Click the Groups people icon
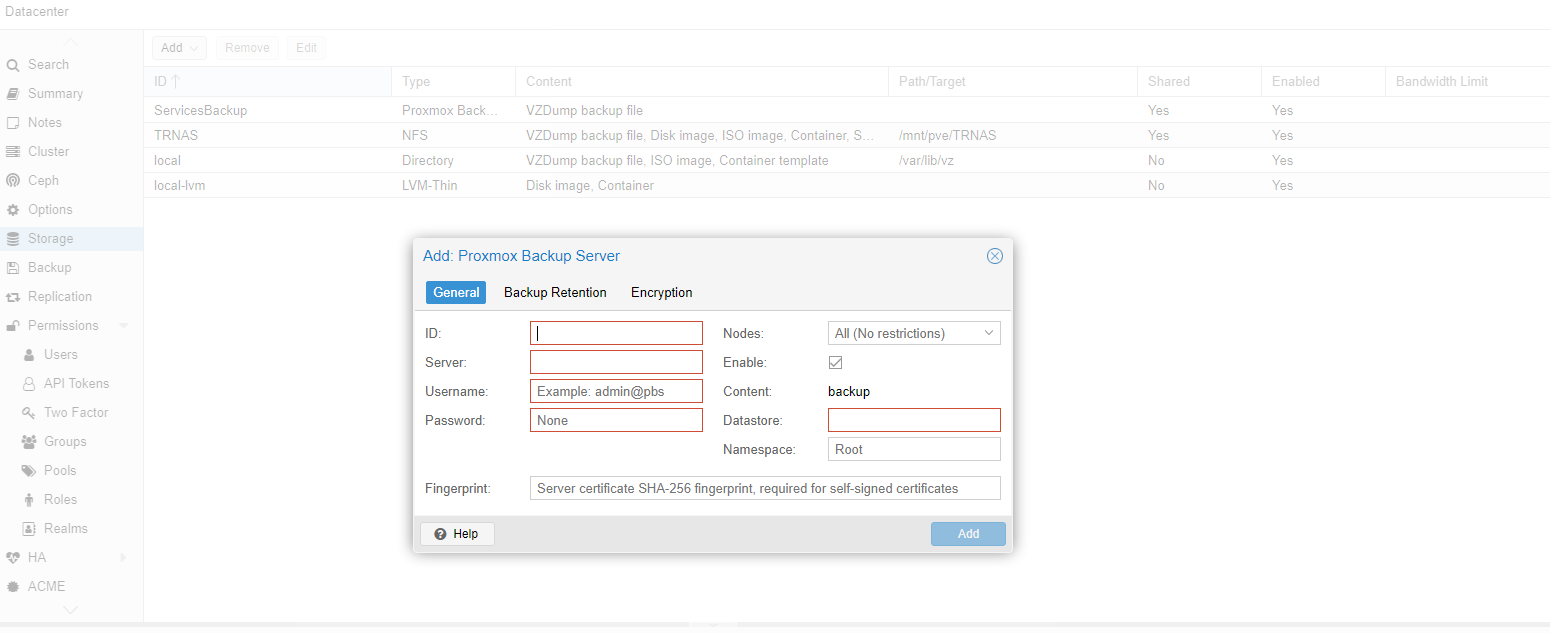This screenshot has height=633, width=1550. tap(29, 442)
